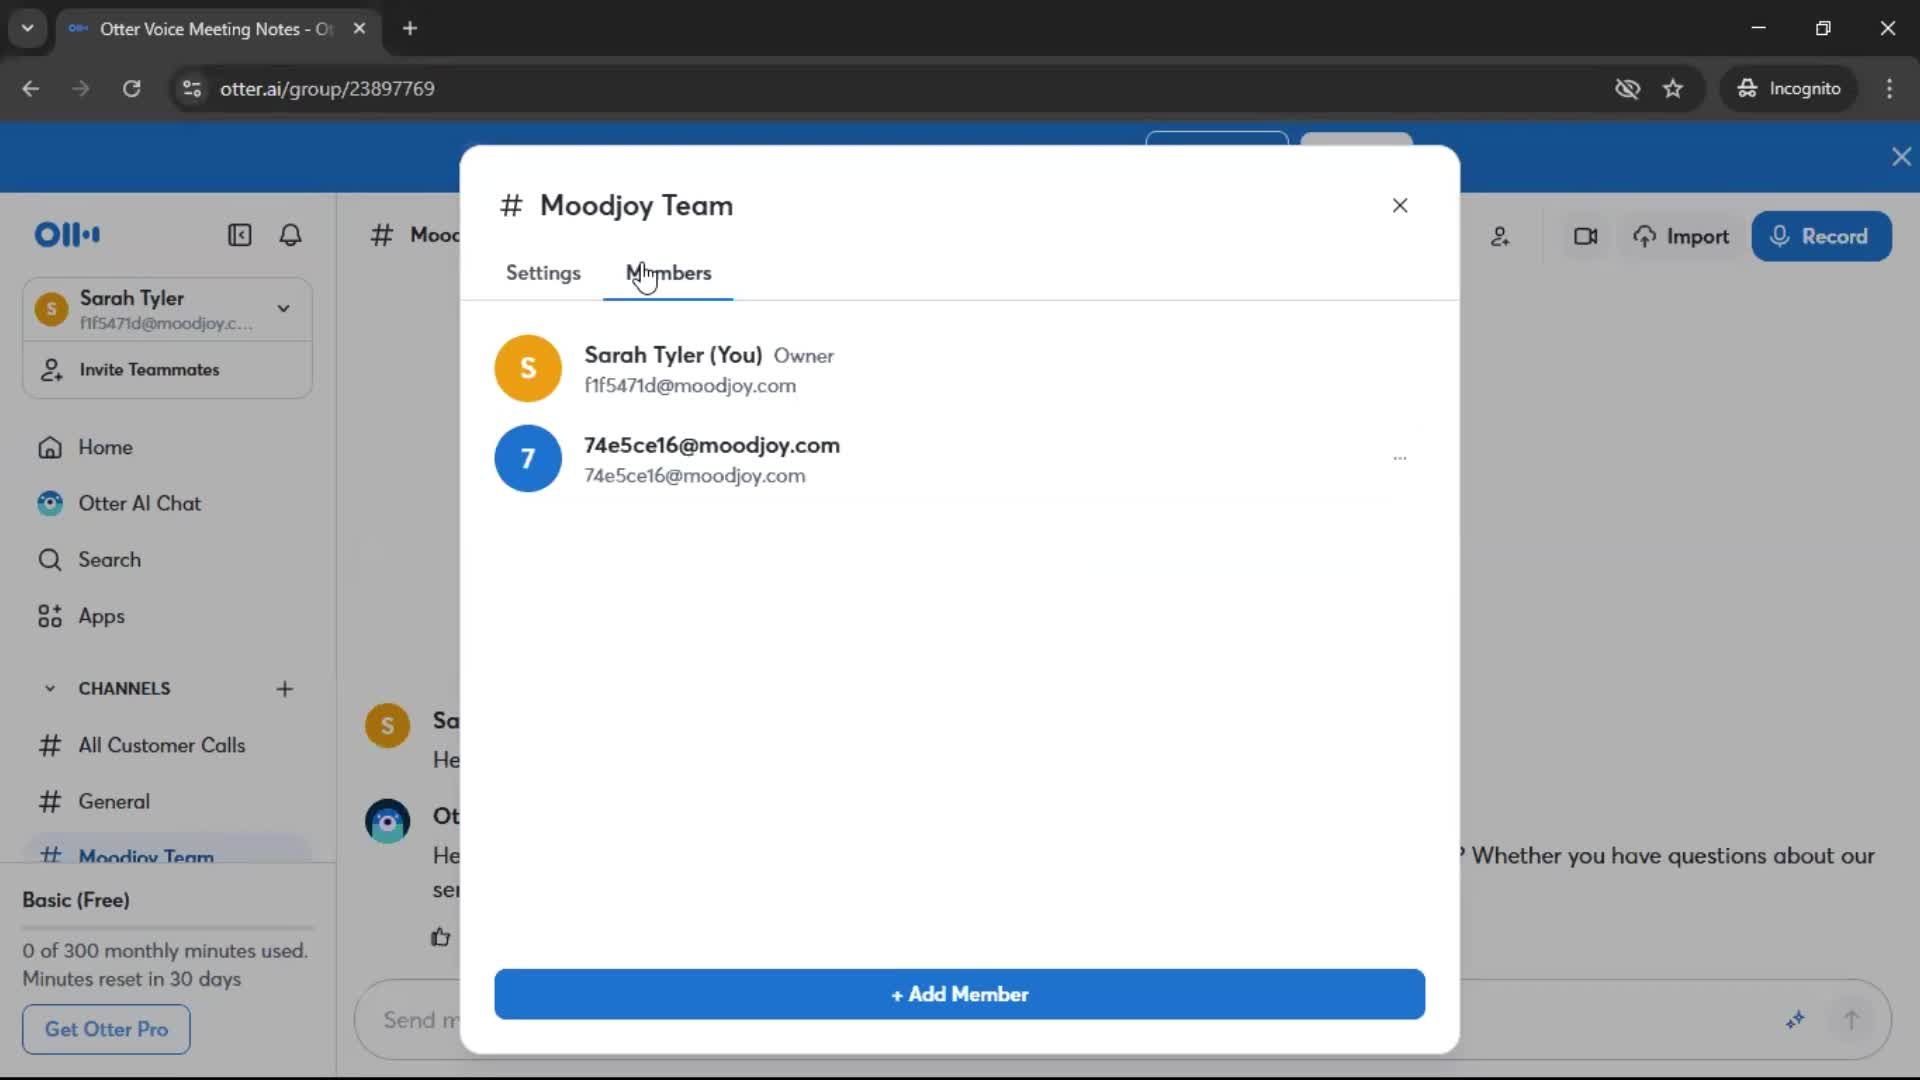Add a new channel with plus icon
The image size is (1920, 1080).
pos(285,688)
